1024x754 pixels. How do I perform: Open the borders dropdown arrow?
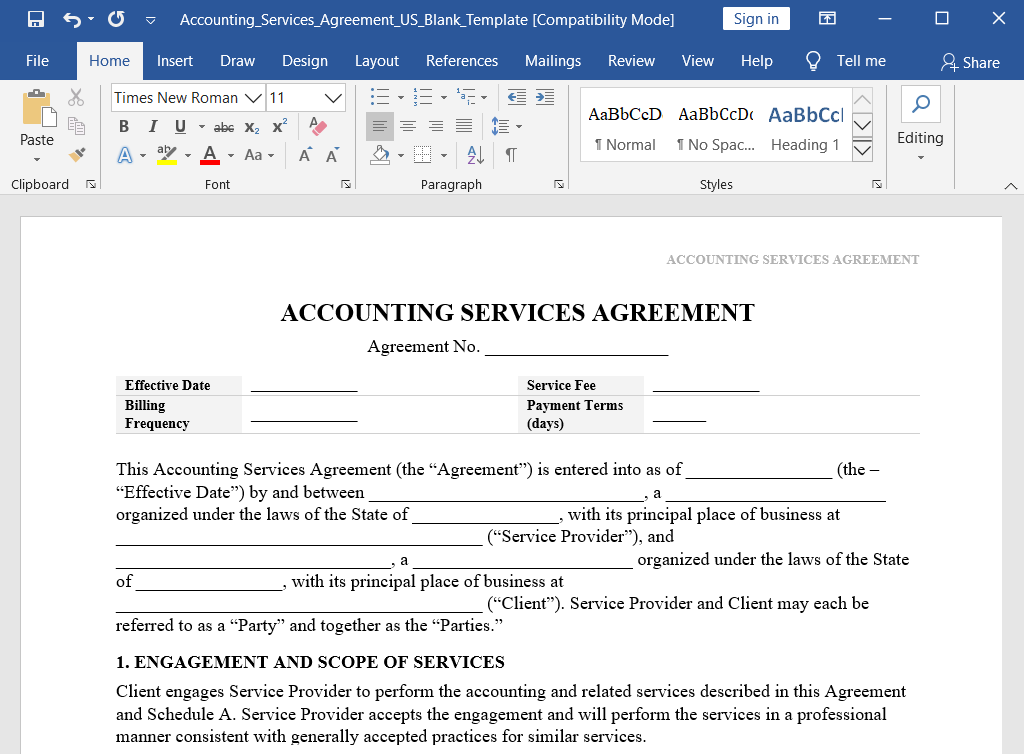(444, 155)
